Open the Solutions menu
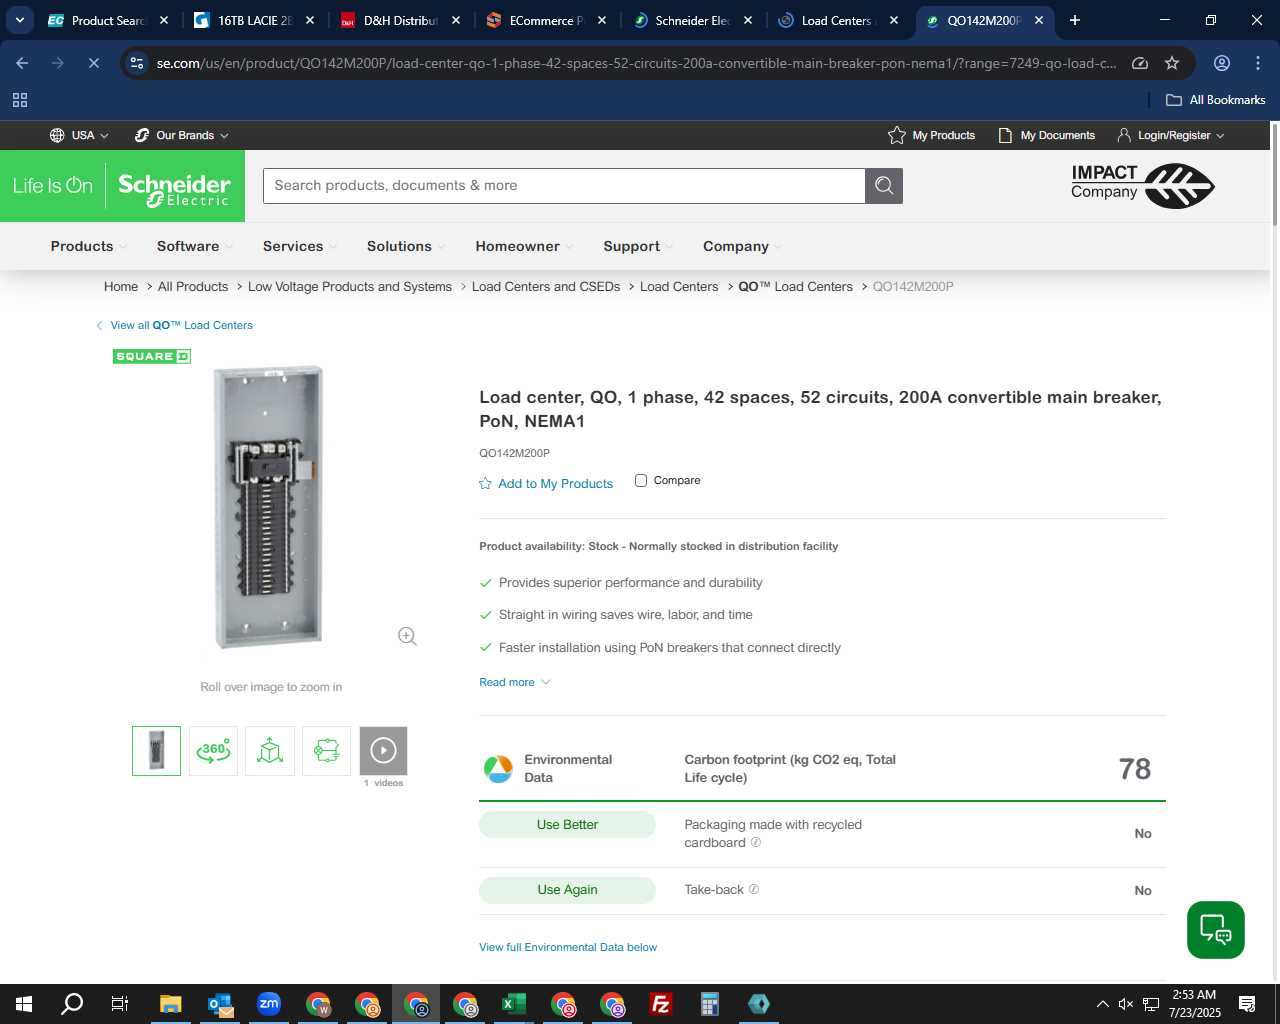 [x=405, y=246]
